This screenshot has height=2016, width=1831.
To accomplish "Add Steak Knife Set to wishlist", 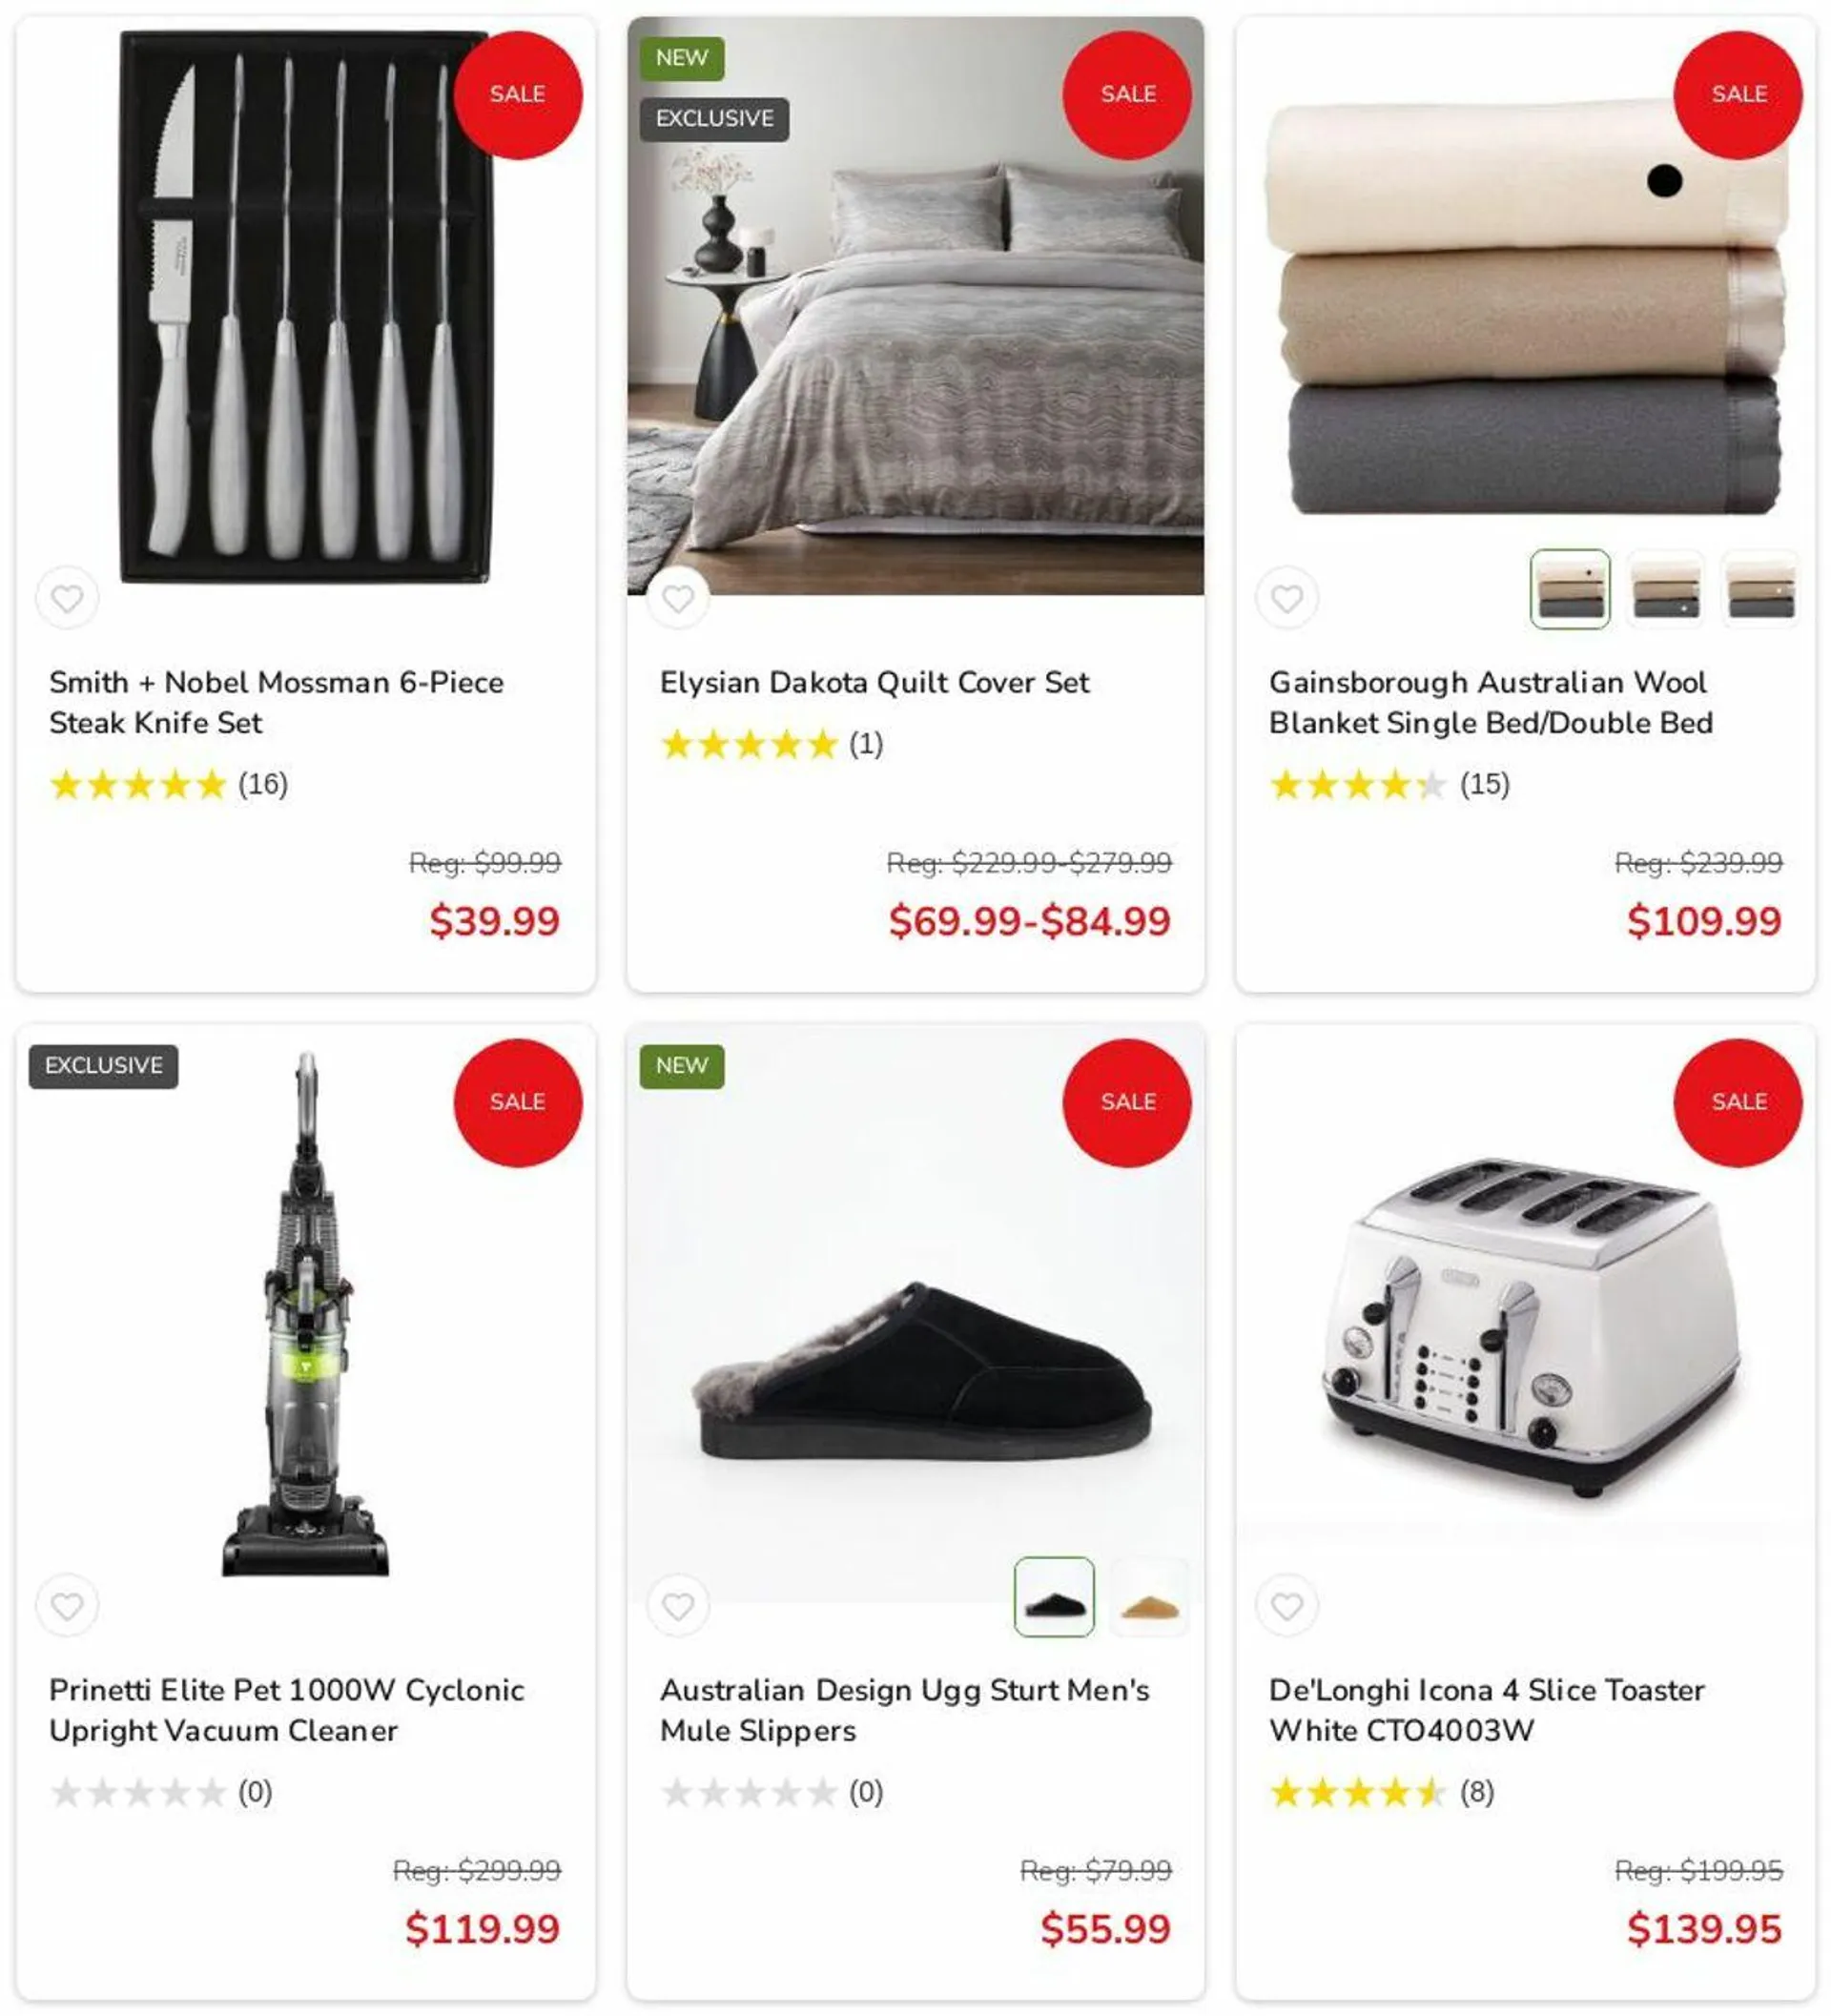I will click(67, 598).
